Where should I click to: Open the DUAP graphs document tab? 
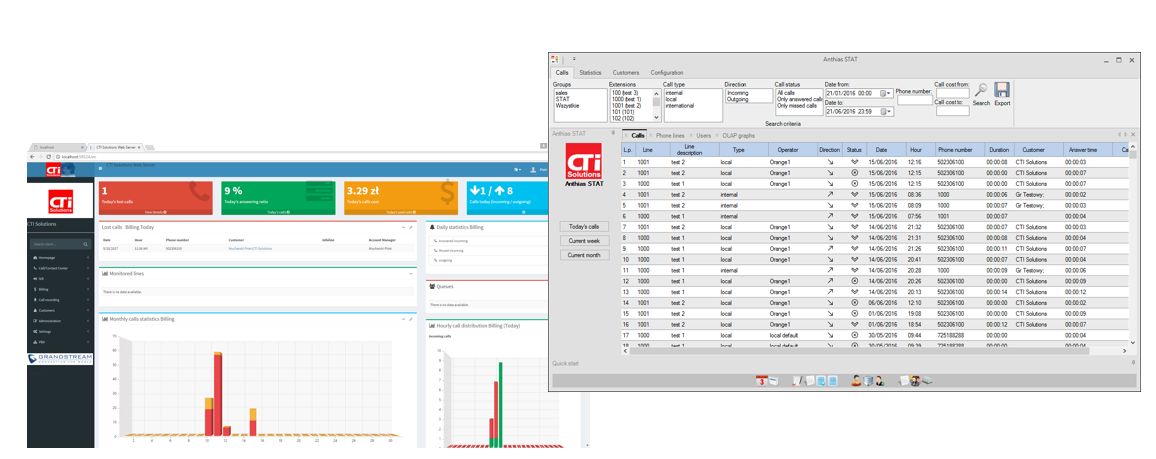pos(739,136)
